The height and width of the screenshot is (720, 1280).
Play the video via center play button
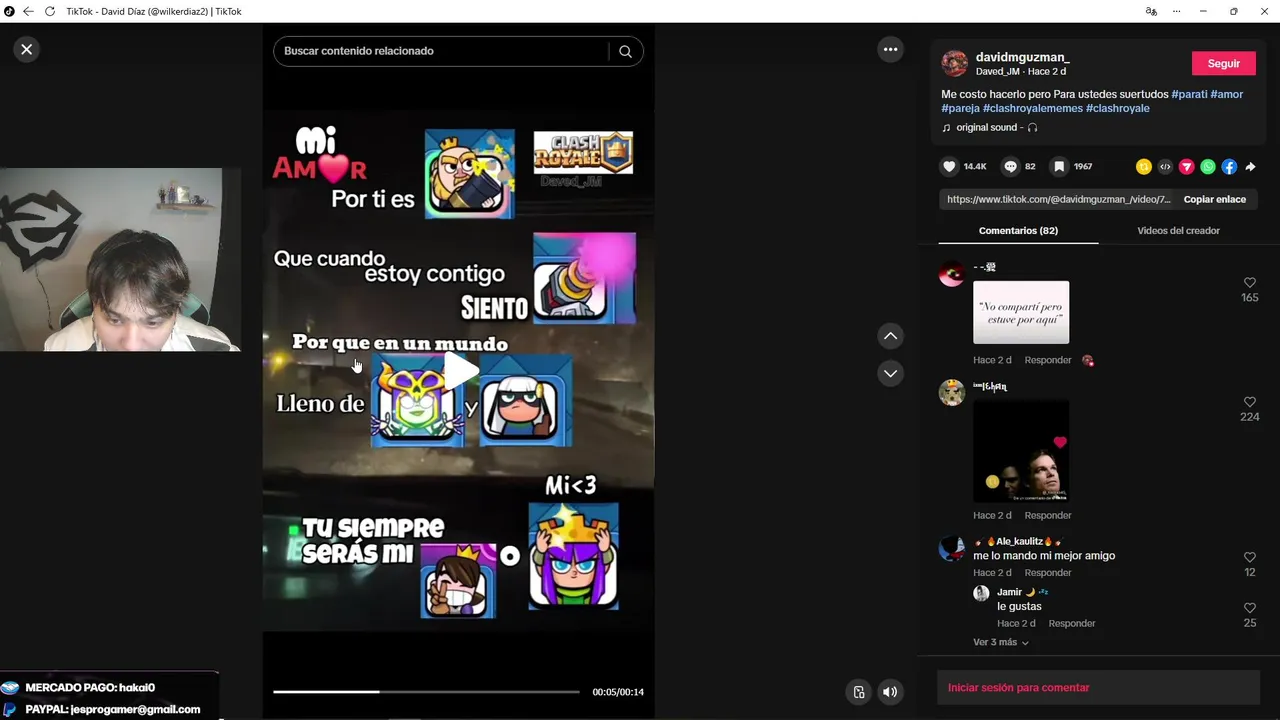pos(460,372)
